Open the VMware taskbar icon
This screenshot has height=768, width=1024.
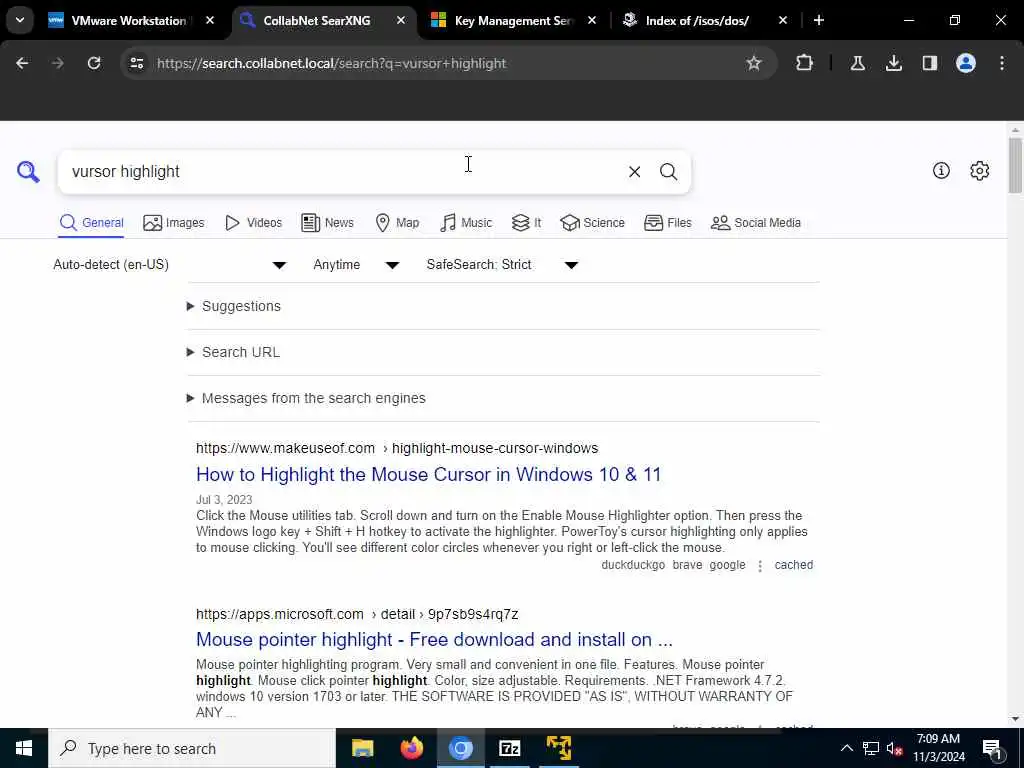coord(558,748)
